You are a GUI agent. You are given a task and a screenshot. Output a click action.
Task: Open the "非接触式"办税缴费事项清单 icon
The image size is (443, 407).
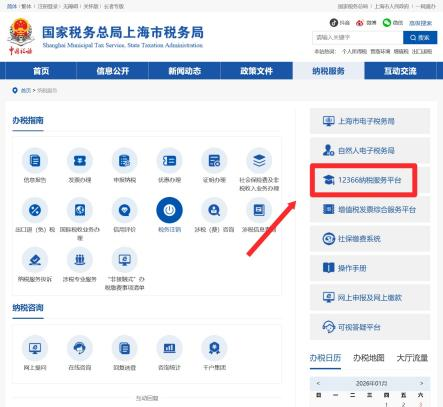coord(124,260)
